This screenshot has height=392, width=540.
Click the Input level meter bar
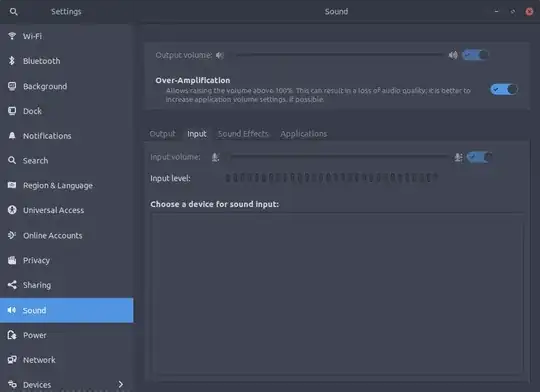331,178
